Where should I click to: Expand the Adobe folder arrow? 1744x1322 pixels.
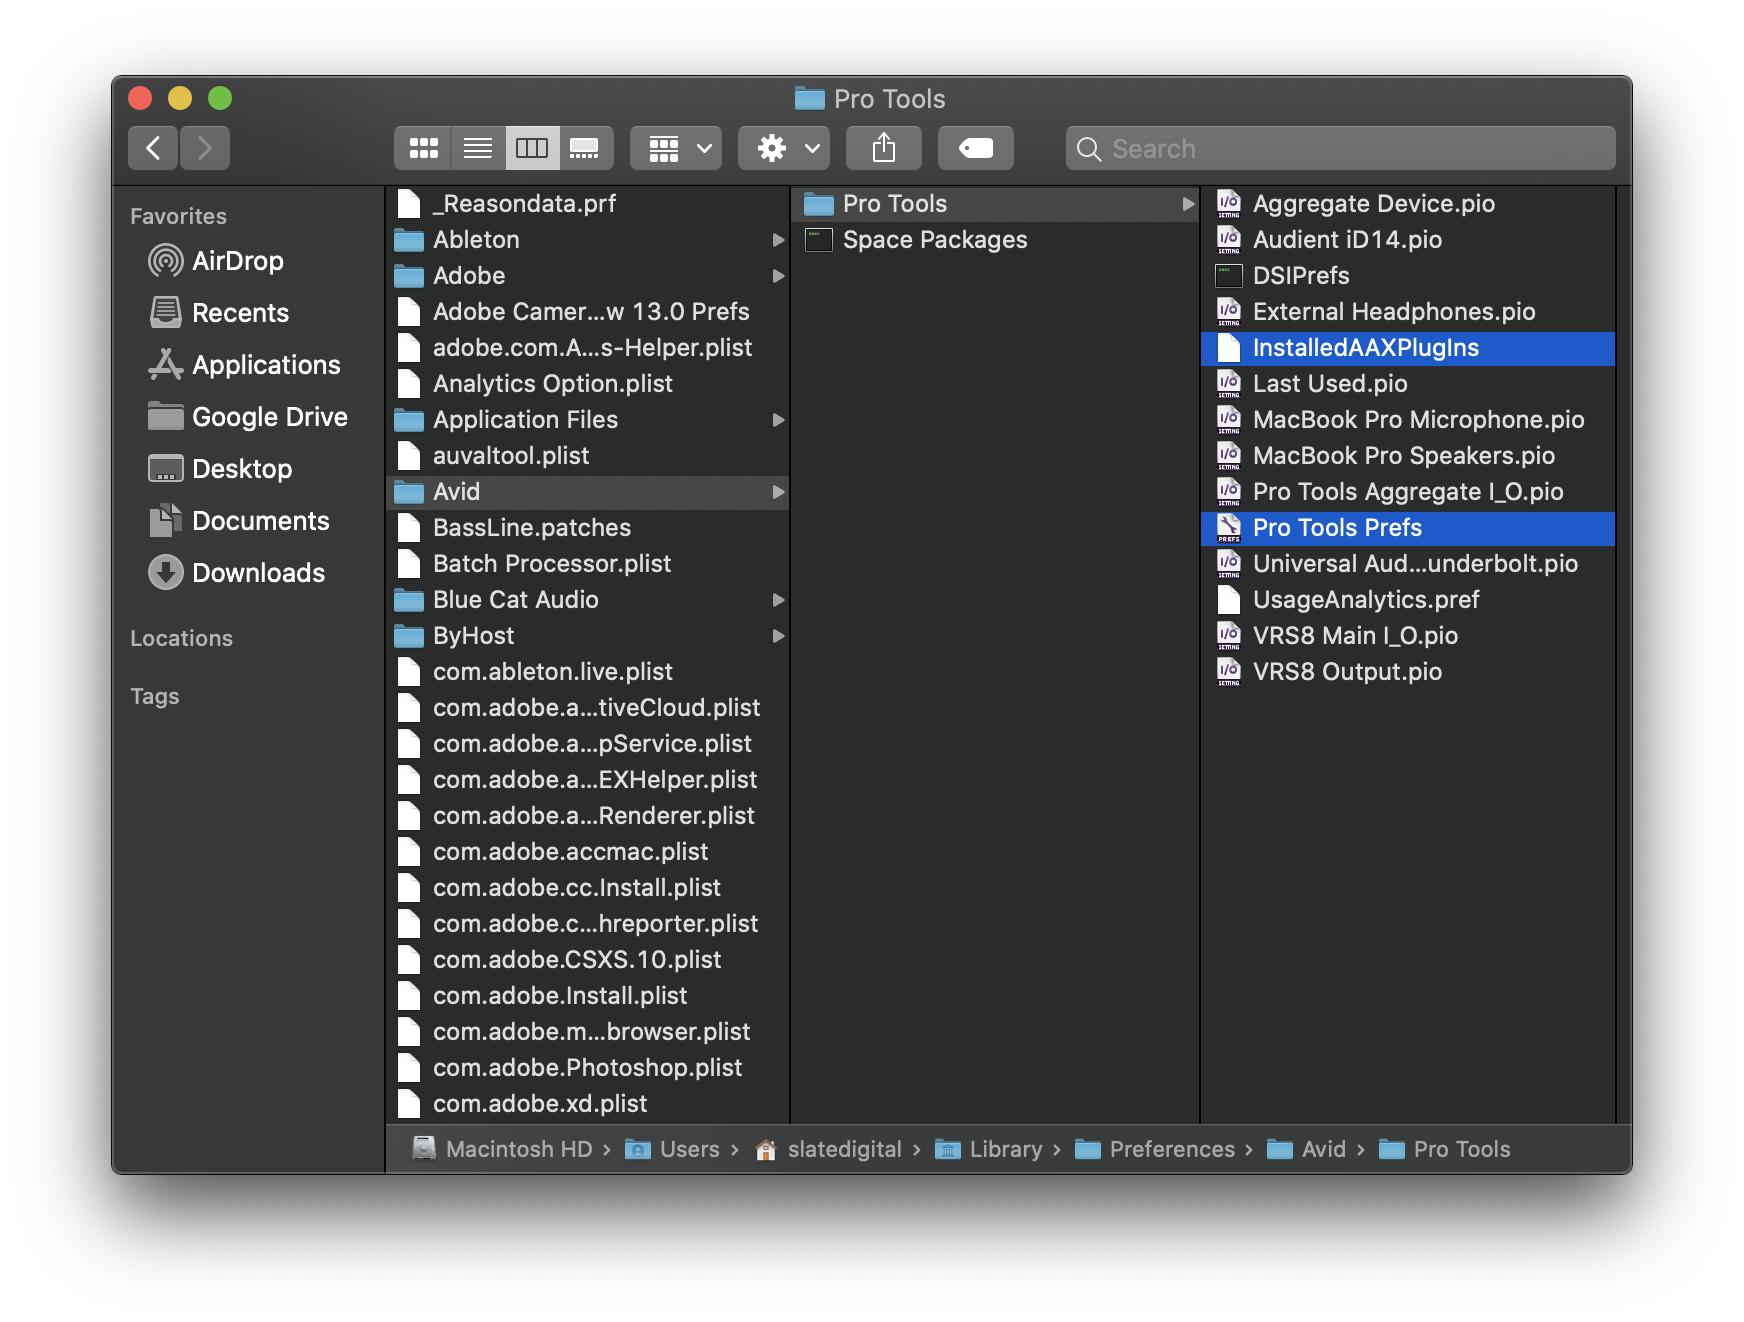[778, 276]
